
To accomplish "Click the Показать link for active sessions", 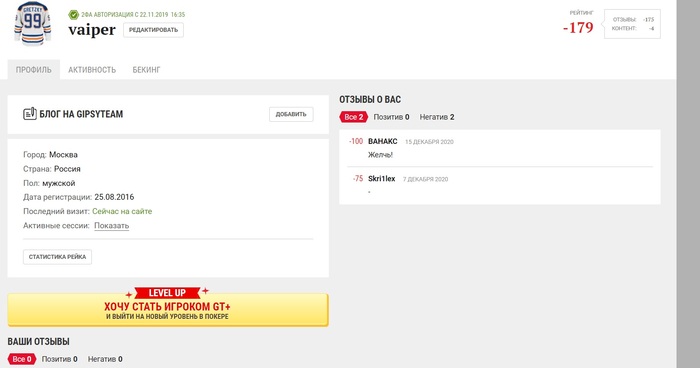I will tap(112, 226).
